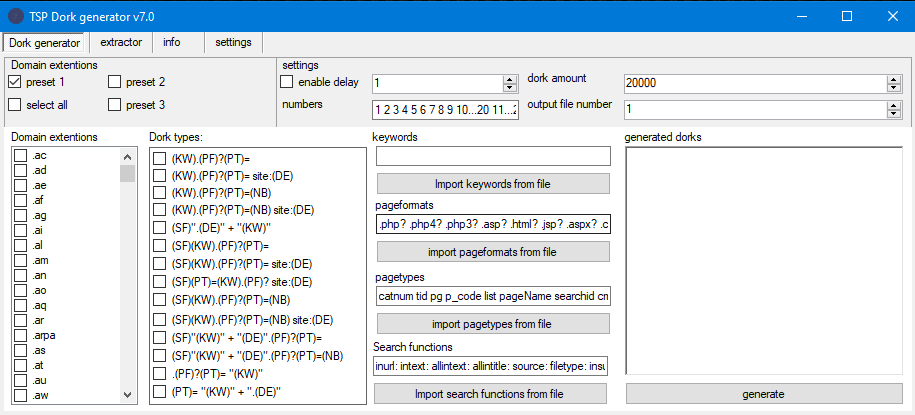This screenshot has height=415, width=915.
Task: Check dork type (SF)(KW).(PF)?(PT)=(NB)
Action: pos(159,300)
